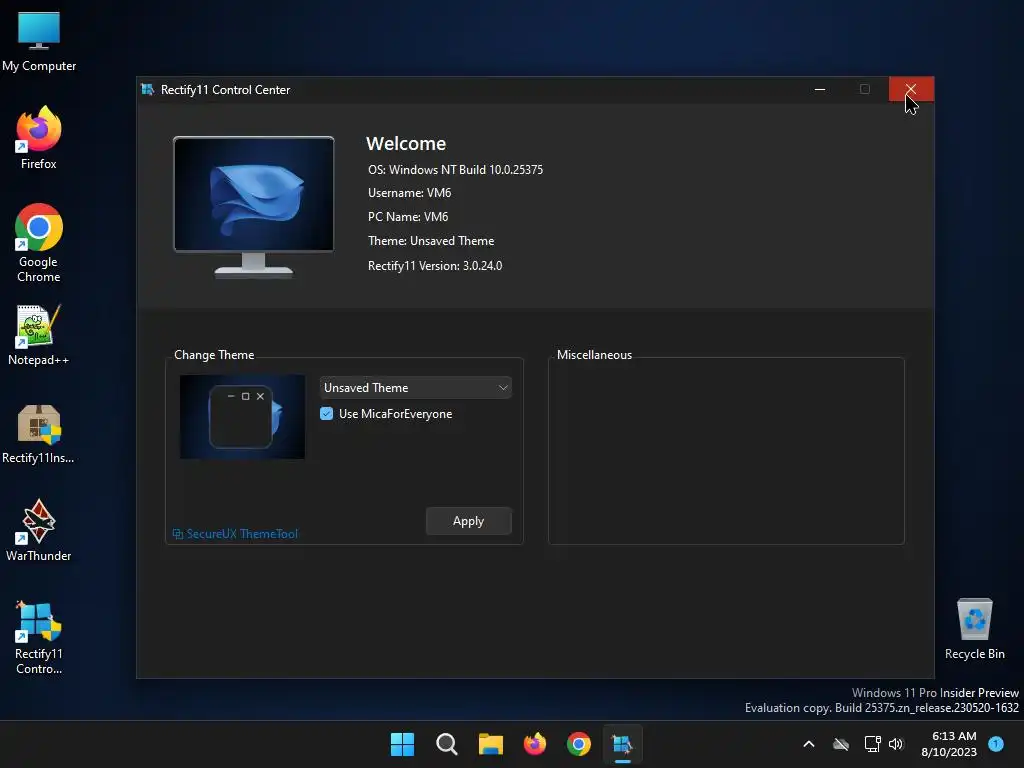Click the Username: VM6 text
1024x768 pixels.
[409, 193]
